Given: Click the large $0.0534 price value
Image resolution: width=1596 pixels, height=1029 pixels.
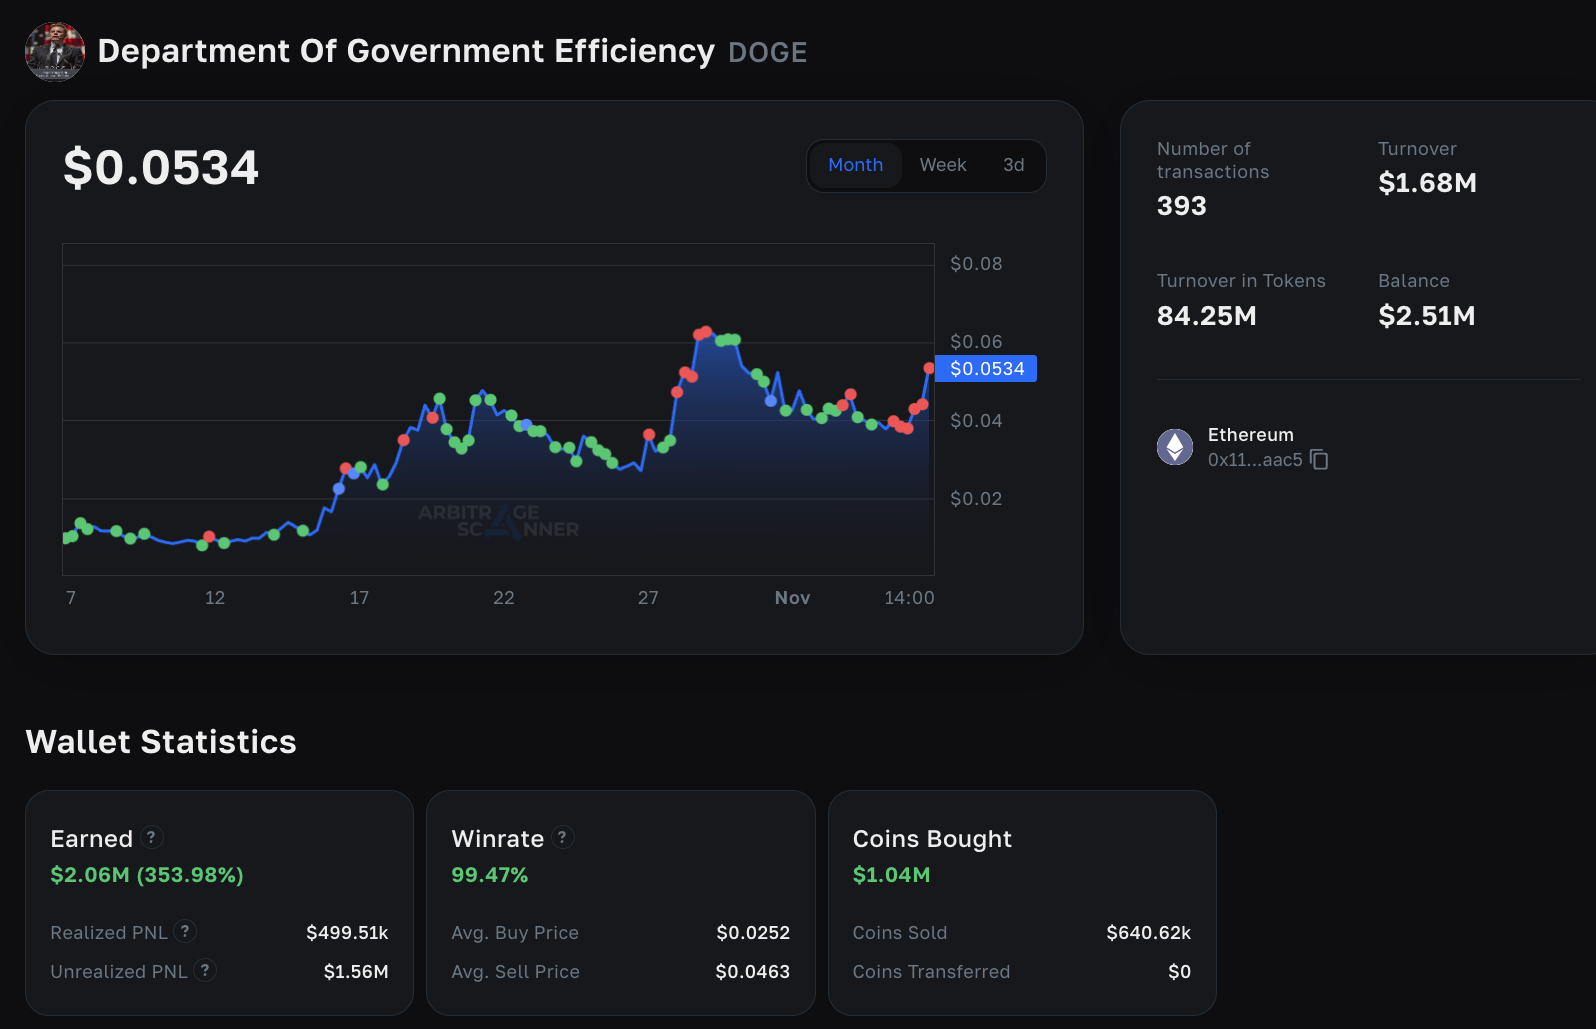Looking at the screenshot, I should click(x=161, y=167).
